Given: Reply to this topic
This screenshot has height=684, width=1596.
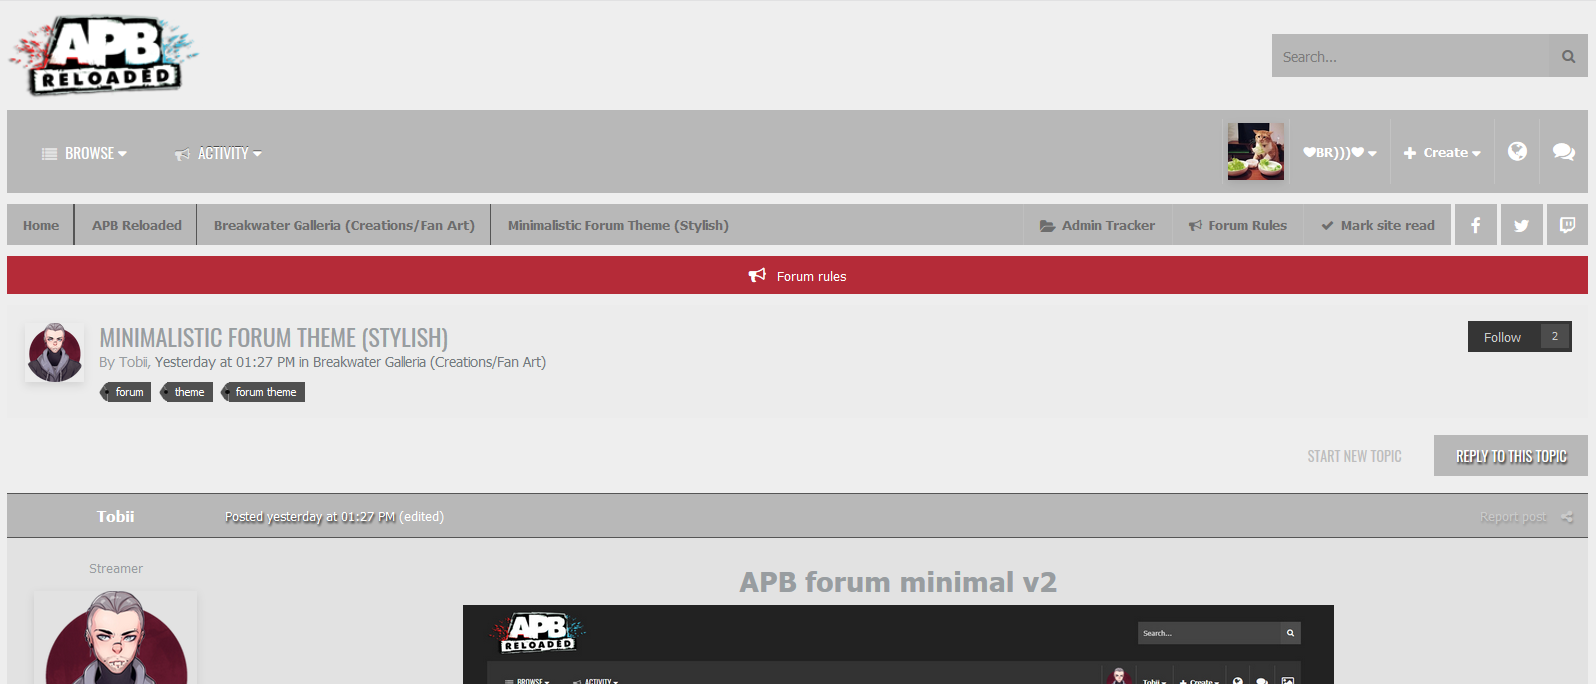Looking at the screenshot, I should (x=1511, y=455).
